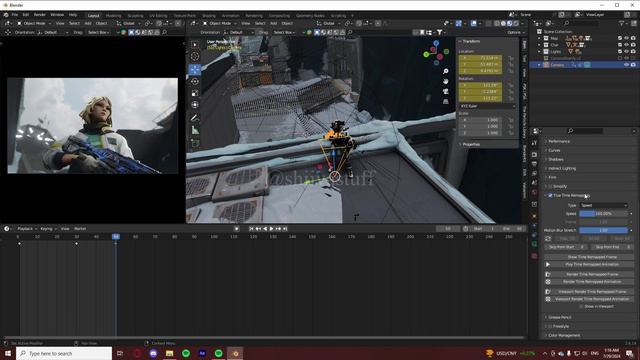Select the Scale tool in viewport toolbar

tap(195, 93)
